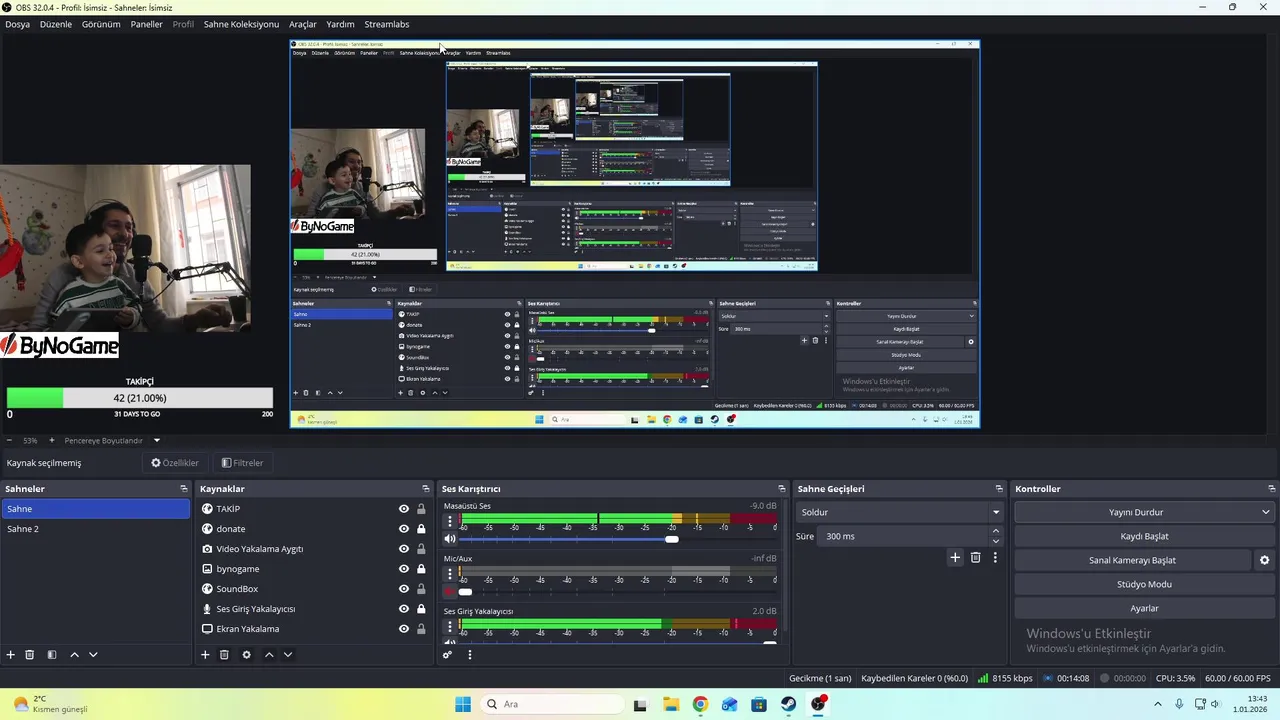Delete selected scene using the Sahneler trash icon

tap(30, 655)
